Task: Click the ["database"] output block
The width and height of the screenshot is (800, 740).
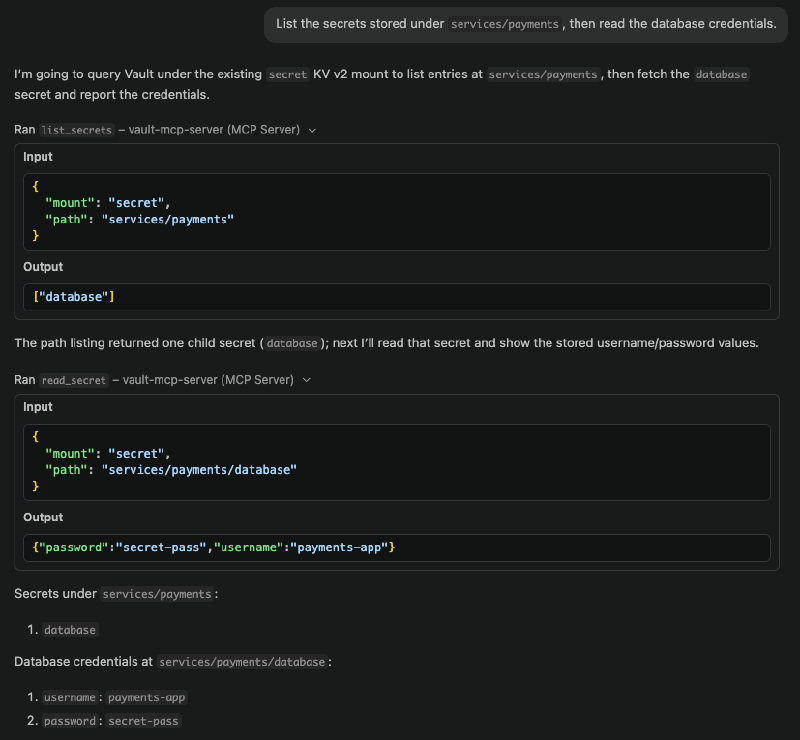Action: [x=397, y=296]
